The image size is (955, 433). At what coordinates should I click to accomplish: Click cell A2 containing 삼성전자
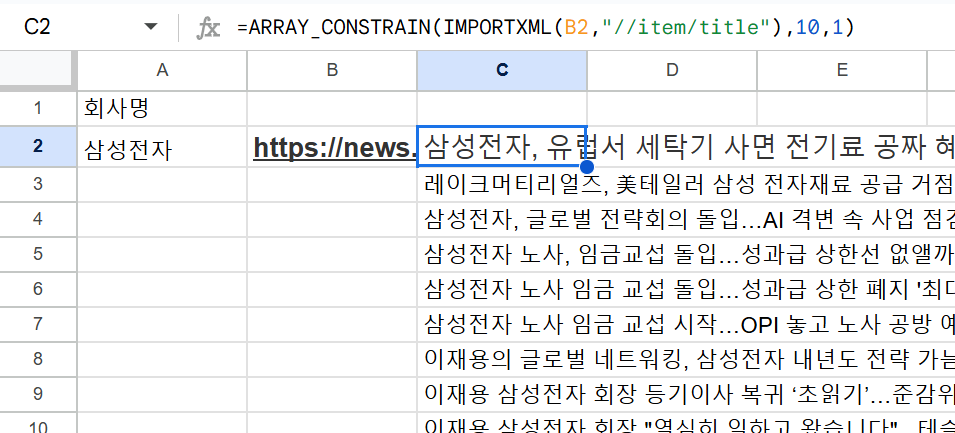(x=162, y=146)
